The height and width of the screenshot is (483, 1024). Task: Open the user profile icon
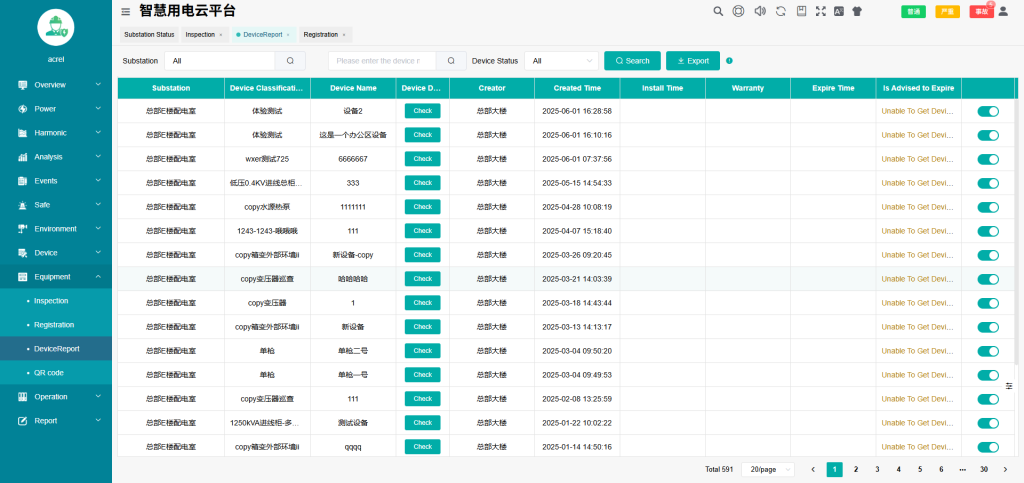tap(1004, 11)
